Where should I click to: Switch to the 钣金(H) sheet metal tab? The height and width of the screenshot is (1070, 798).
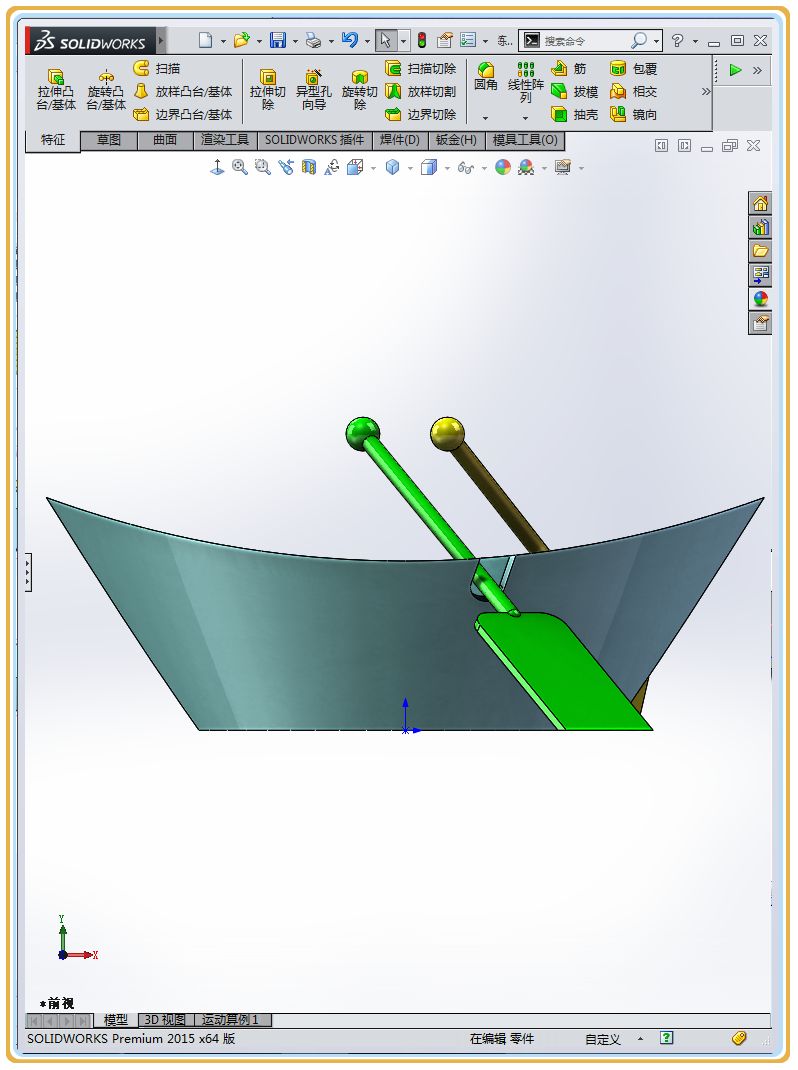click(456, 140)
